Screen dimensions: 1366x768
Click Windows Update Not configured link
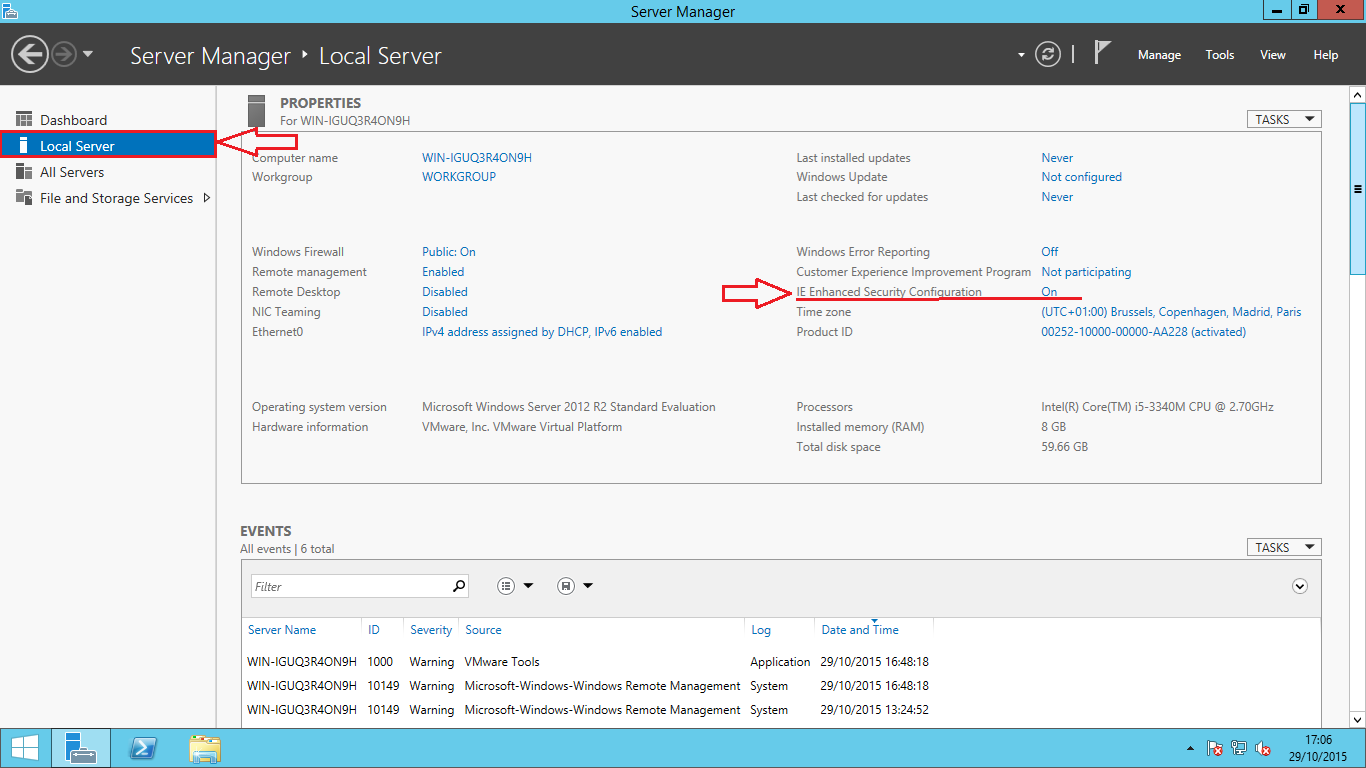(1081, 177)
